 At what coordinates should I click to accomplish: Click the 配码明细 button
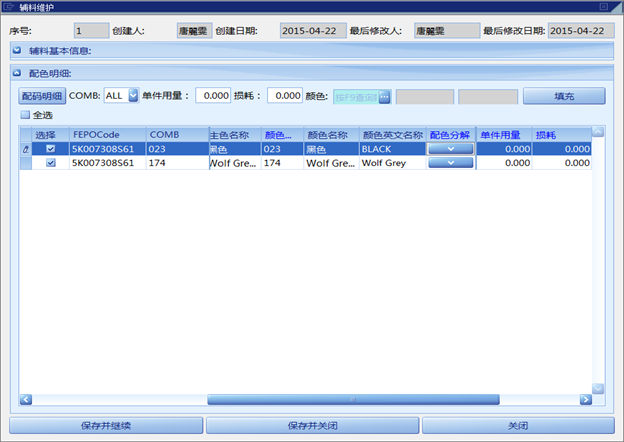coord(41,96)
